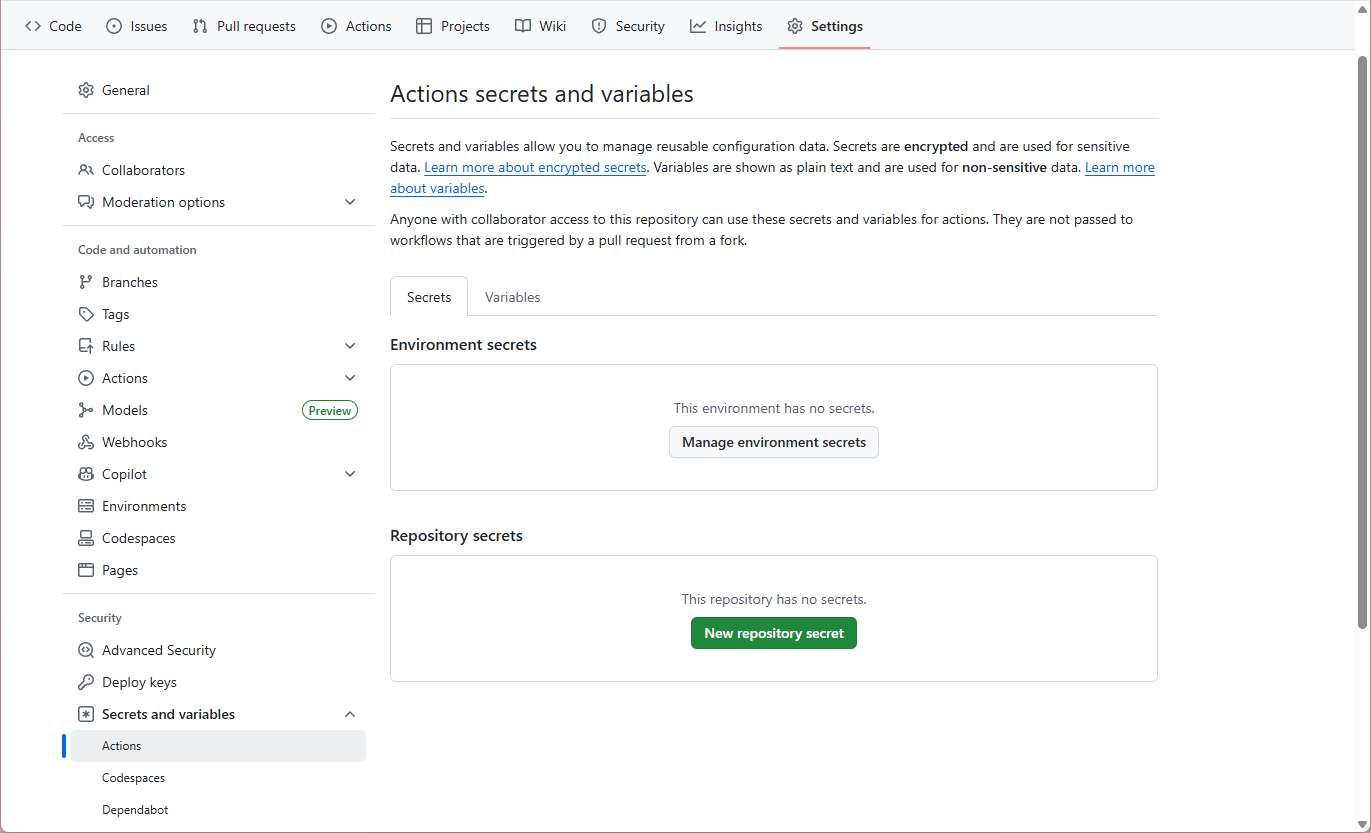Select the Branches icon in sidebar
The image size is (1371, 833).
[86, 281]
